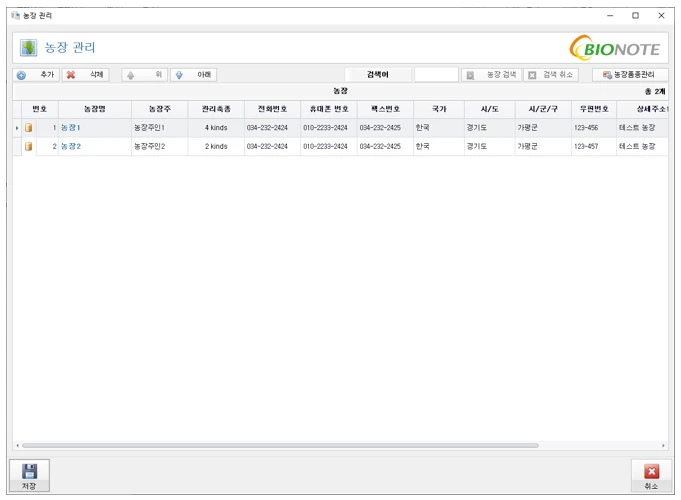Click the farm search magnifier icon
Screen dimensions: 681x500
click(470, 76)
